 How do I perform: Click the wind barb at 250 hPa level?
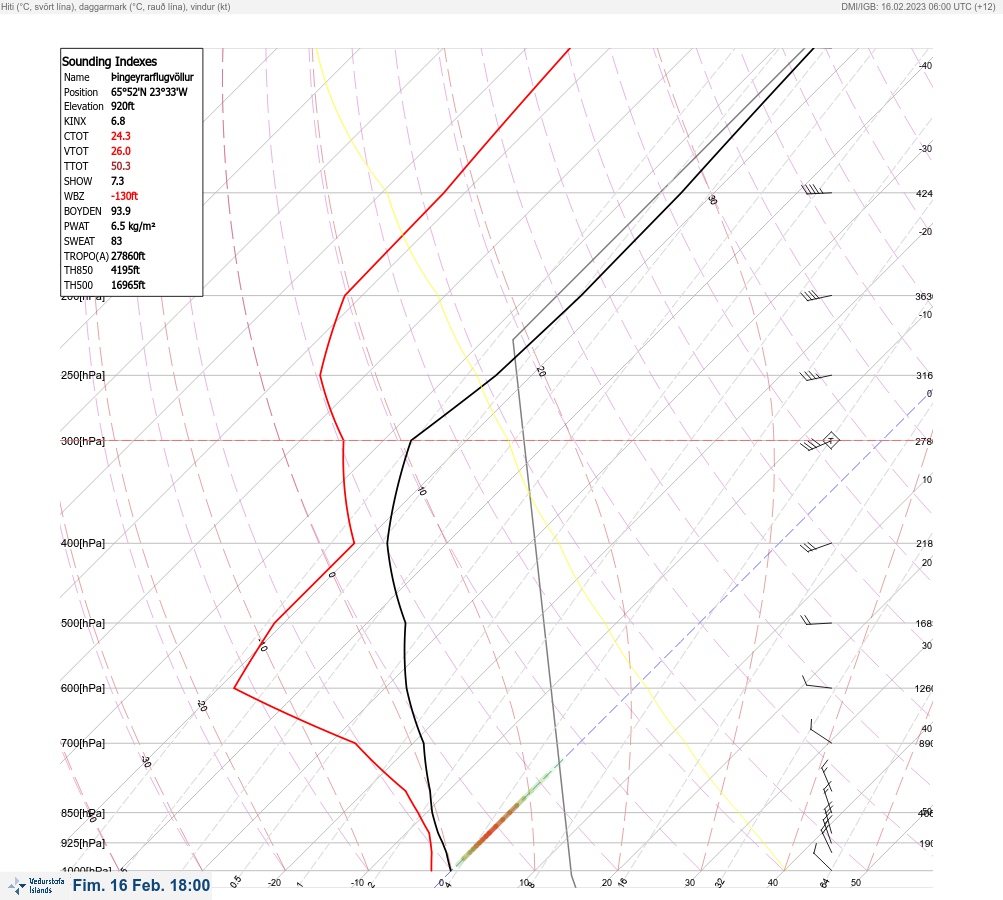816,376
